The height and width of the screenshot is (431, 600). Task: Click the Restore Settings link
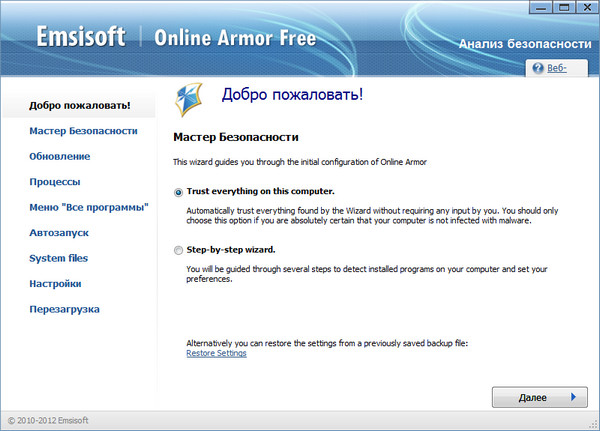tap(216, 353)
